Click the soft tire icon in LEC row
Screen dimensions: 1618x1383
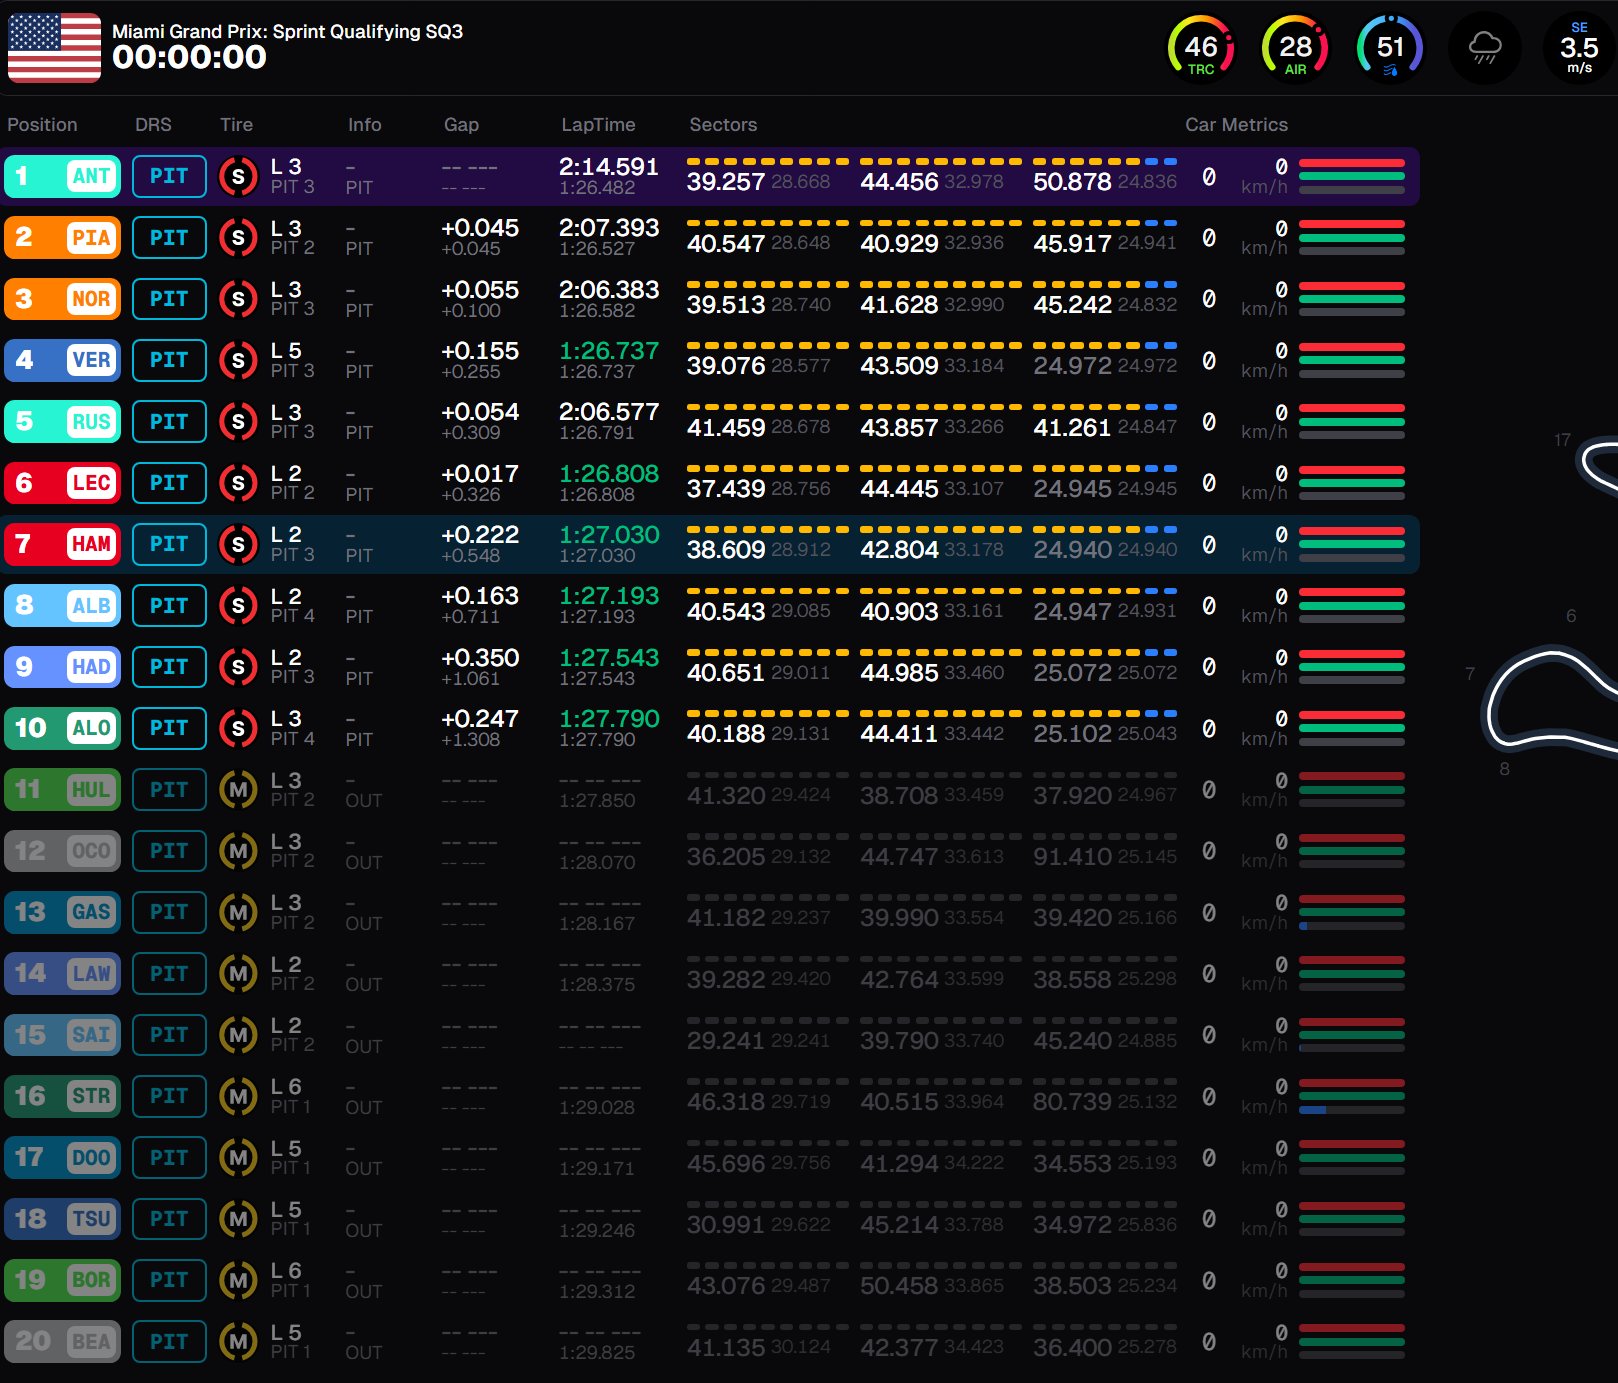(238, 483)
